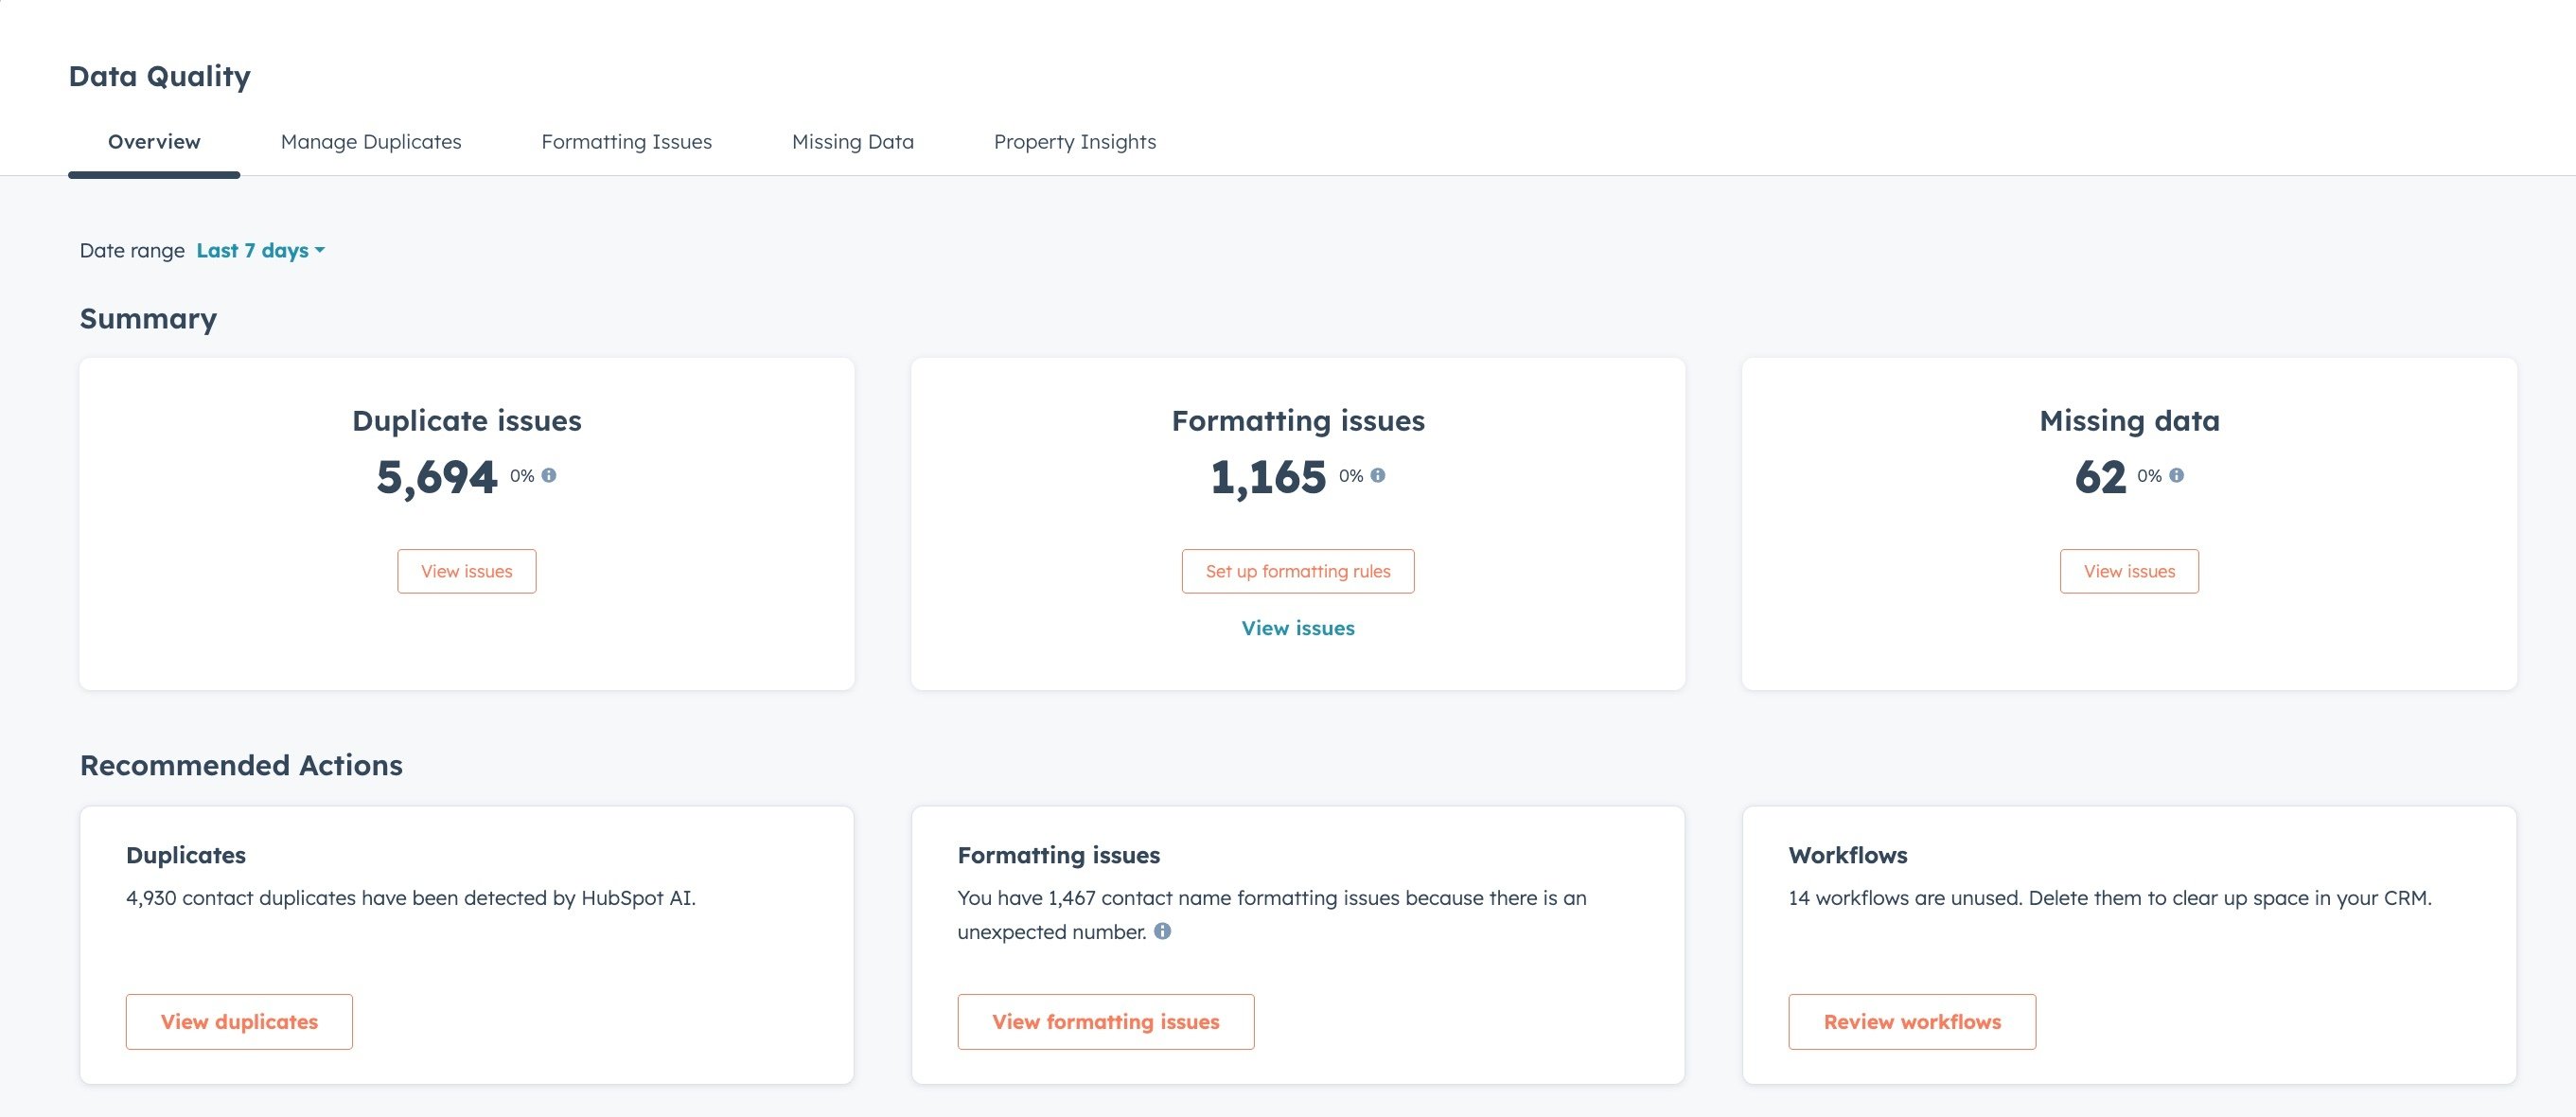Select the Overview tab

point(154,142)
